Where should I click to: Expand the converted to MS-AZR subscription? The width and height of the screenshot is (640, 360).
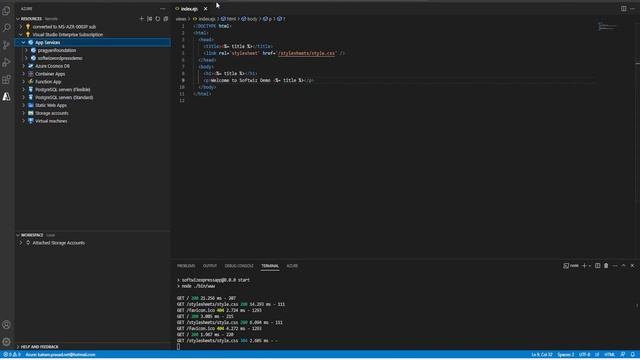21,27
